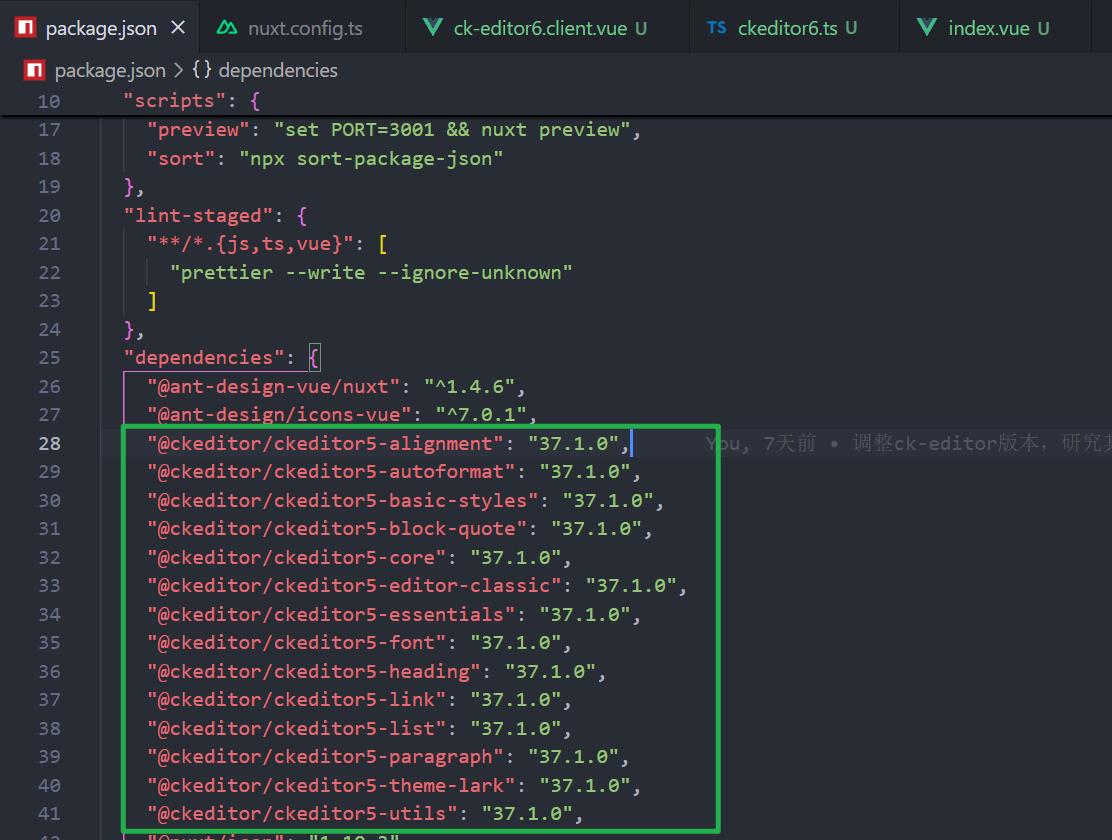Viewport: 1112px width, 840px height.
Task: Close the package.json tab
Action: pyautogui.click(x=178, y=28)
